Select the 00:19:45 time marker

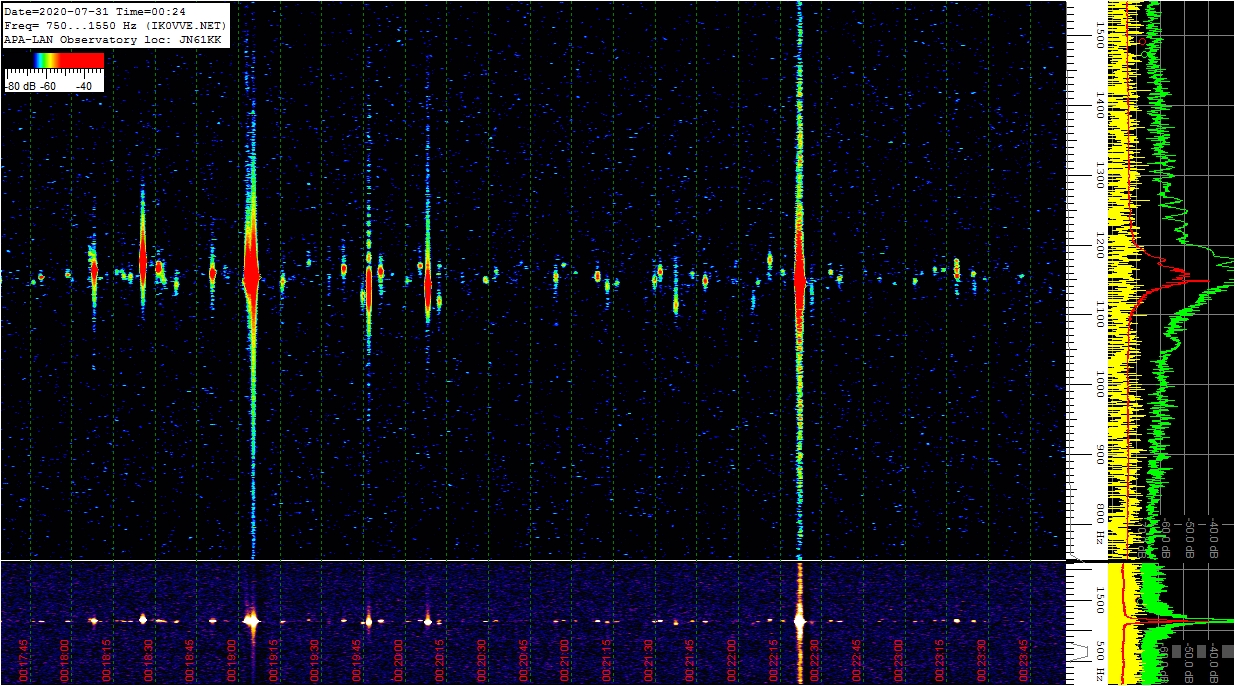356,662
